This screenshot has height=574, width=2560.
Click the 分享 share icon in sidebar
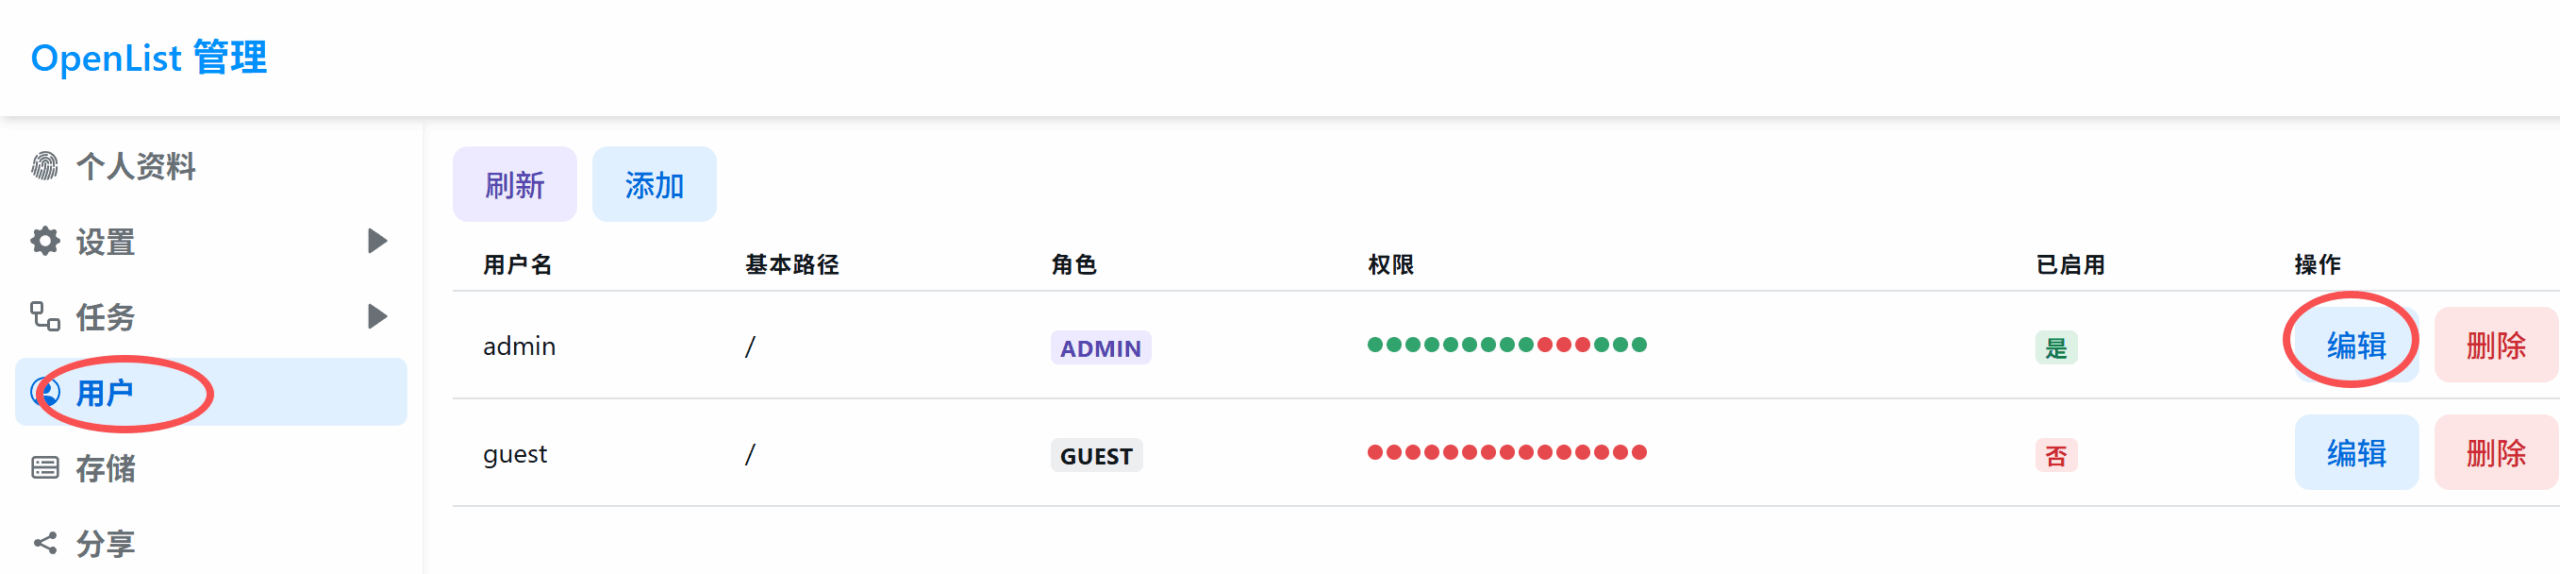click(45, 543)
